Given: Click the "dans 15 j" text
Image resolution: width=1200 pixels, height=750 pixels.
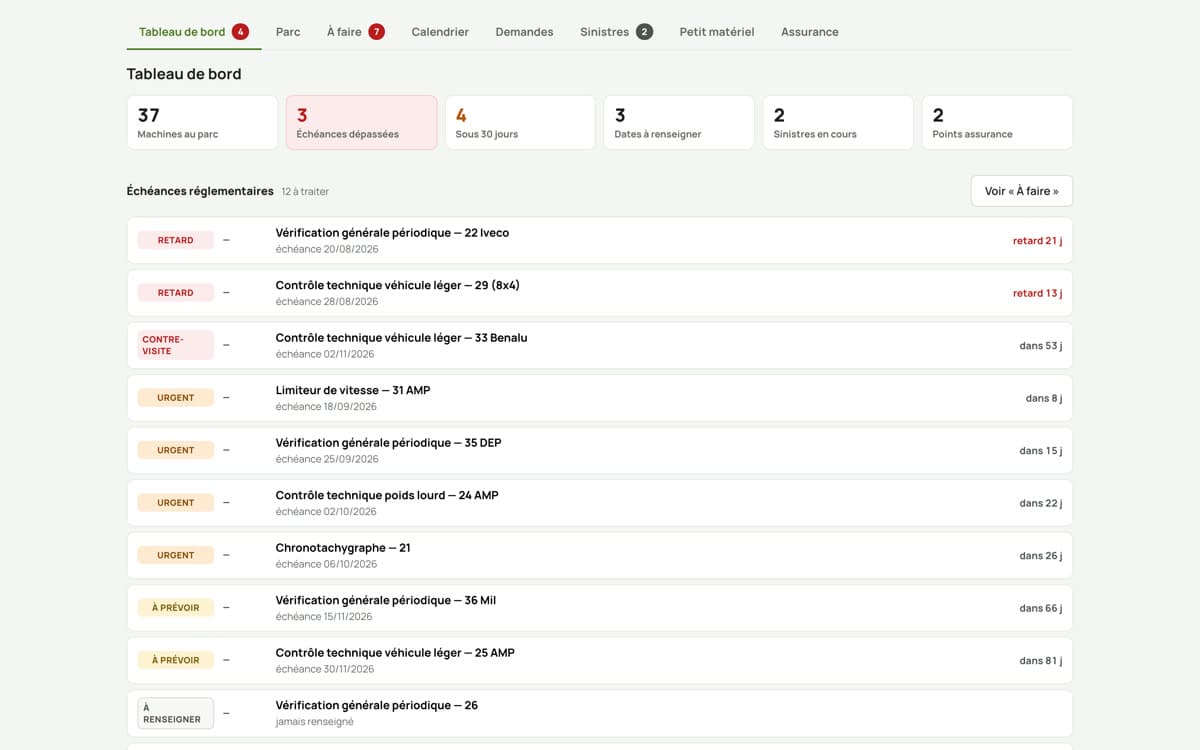Looking at the screenshot, I should (x=1041, y=450).
